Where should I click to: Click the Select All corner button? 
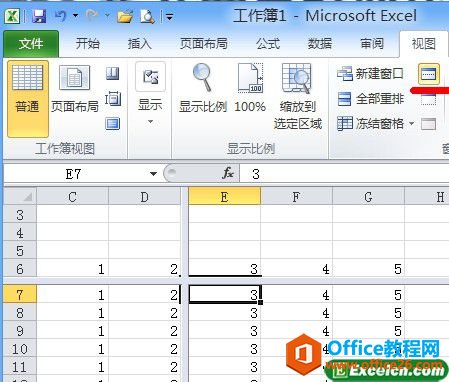click(20, 197)
